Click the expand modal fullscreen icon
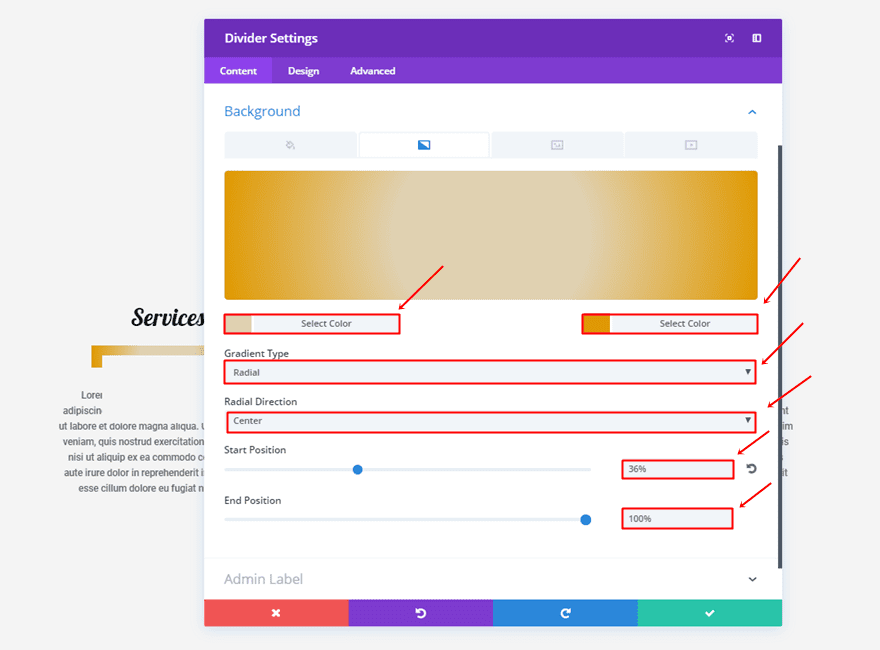The width and height of the screenshot is (880, 650). coord(729,38)
